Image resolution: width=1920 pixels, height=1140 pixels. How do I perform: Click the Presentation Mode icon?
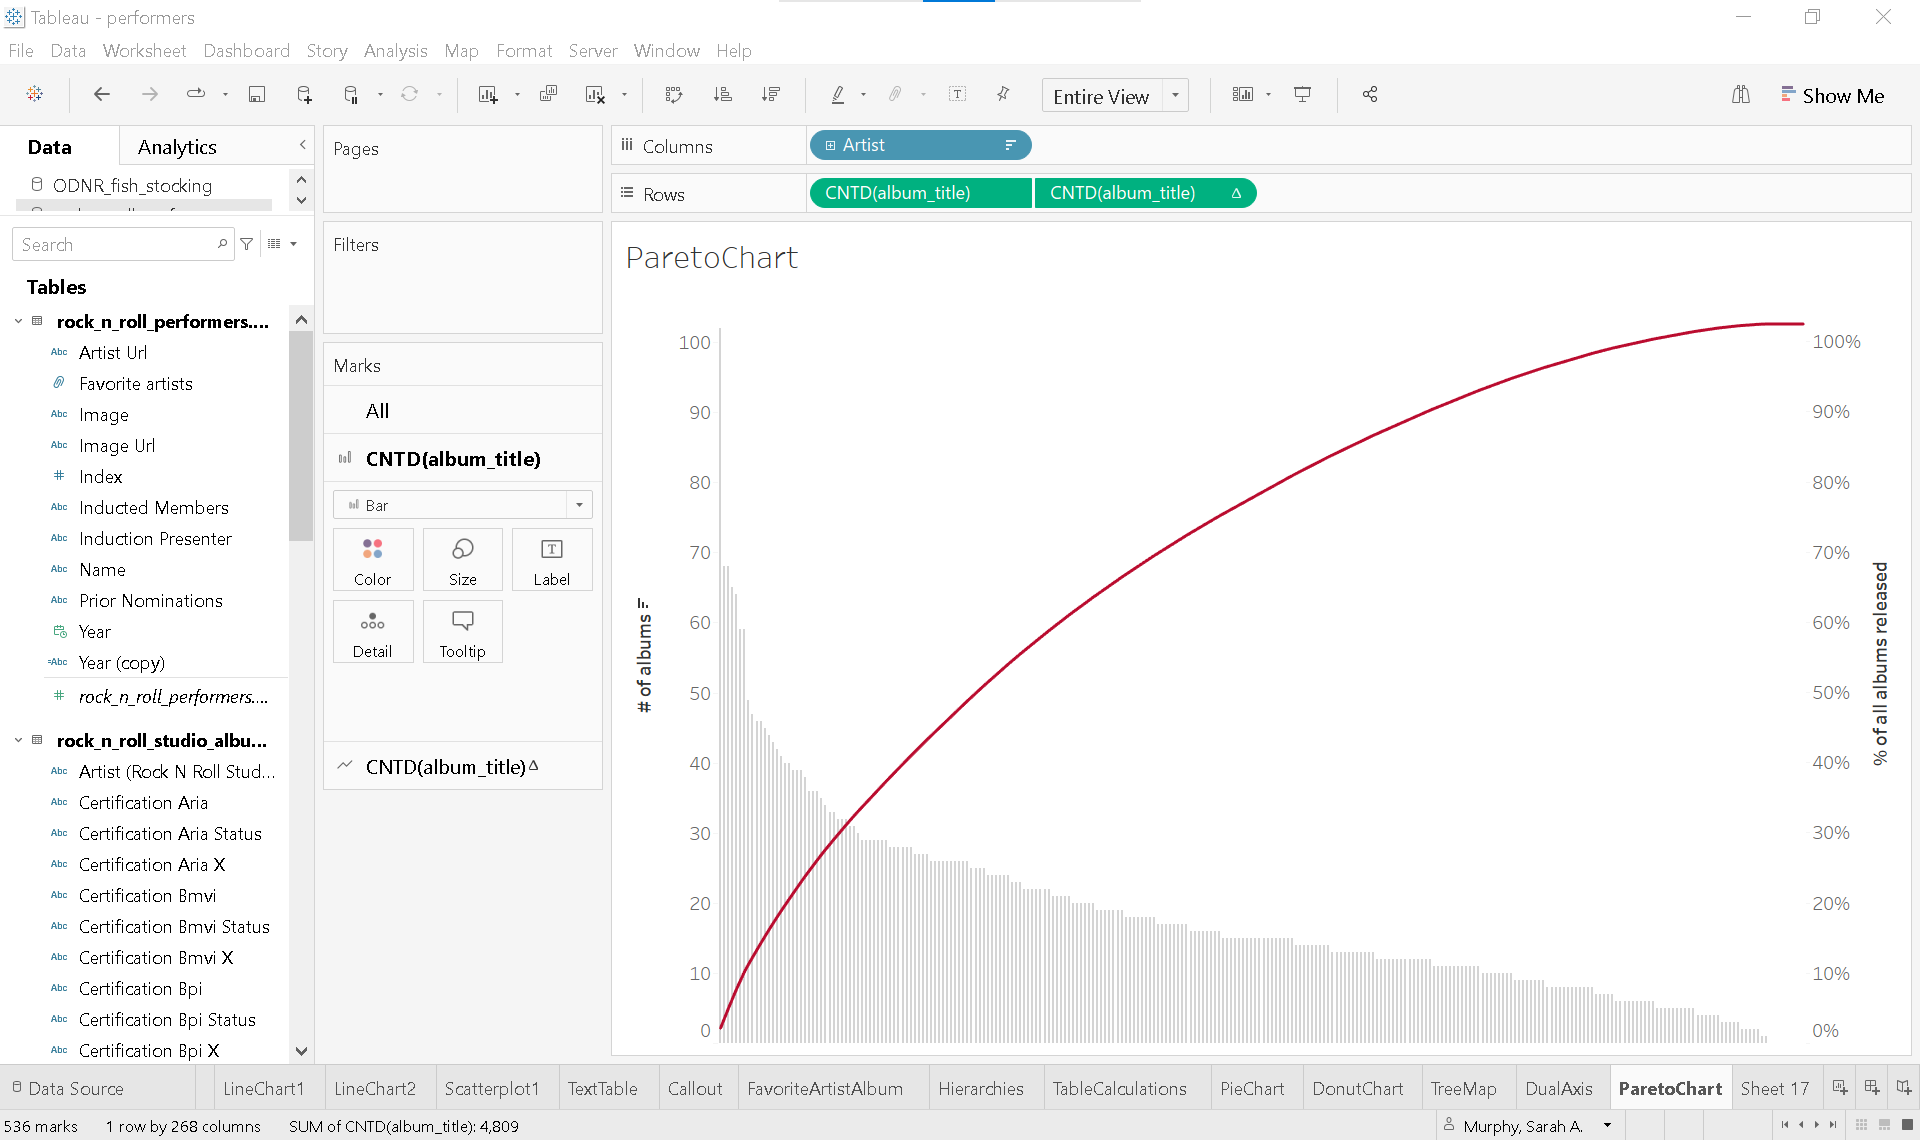coord(1302,94)
